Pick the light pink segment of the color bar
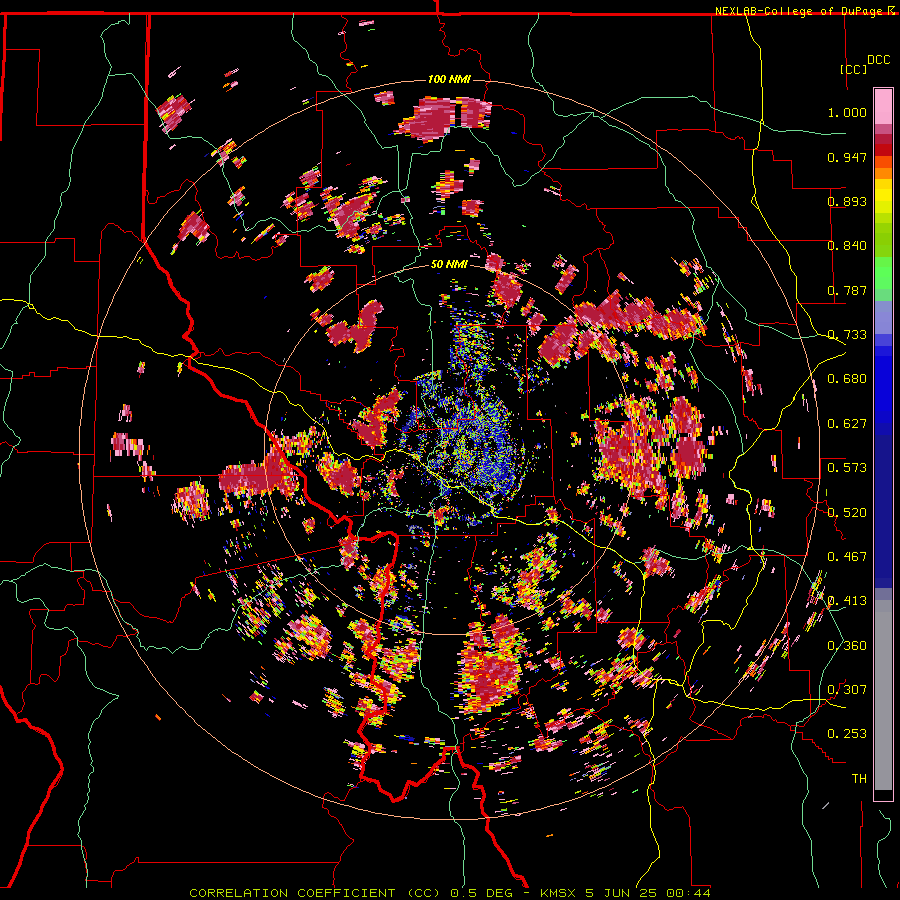This screenshot has height=900, width=900. pos(883,106)
